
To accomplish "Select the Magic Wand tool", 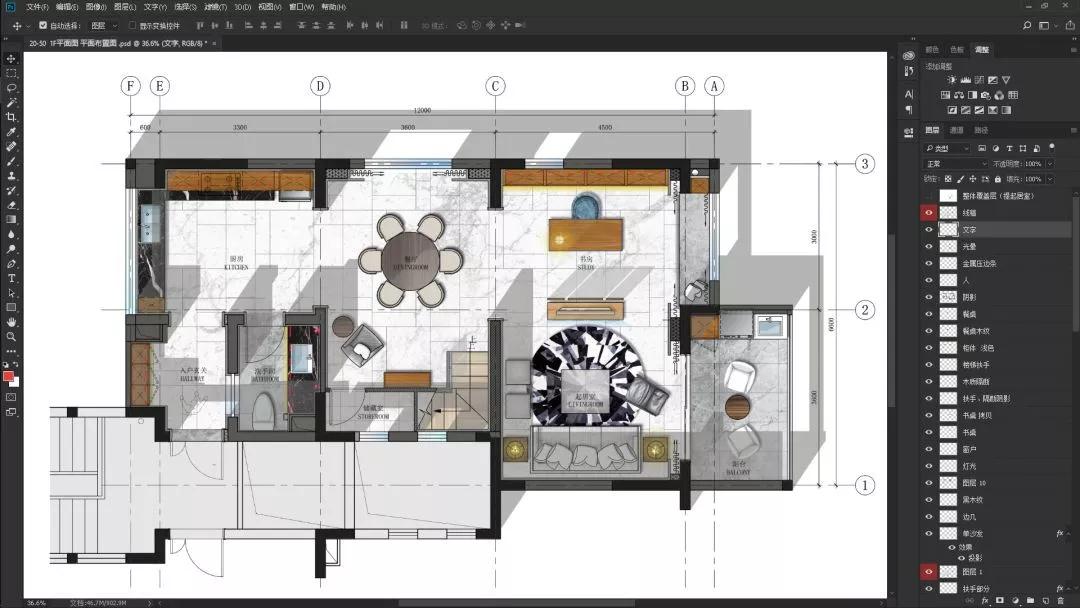I will click(11, 102).
